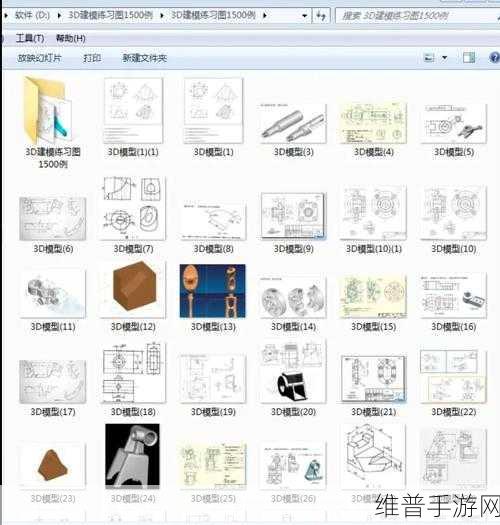
Task: Click the change view icon
Action: (x=429, y=58)
